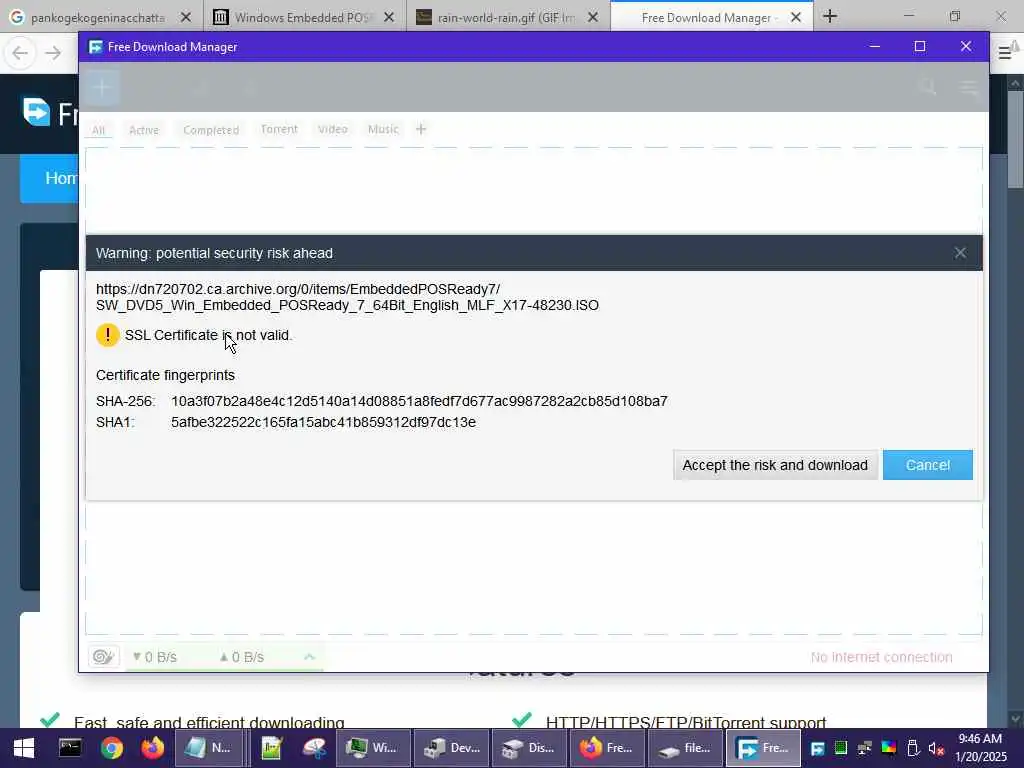Click FDM website logo in browser
This screenshot has width=1024, height=768.
(x=37, y=112)
